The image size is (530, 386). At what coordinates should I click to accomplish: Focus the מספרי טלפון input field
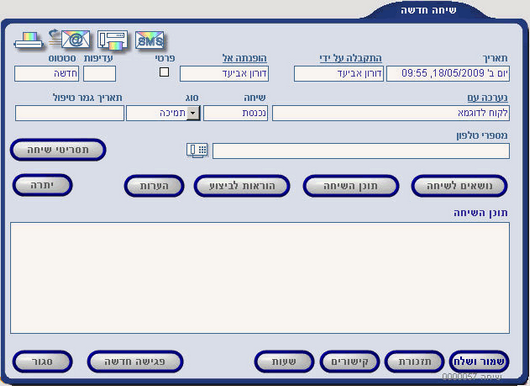(x=361, y=151)
